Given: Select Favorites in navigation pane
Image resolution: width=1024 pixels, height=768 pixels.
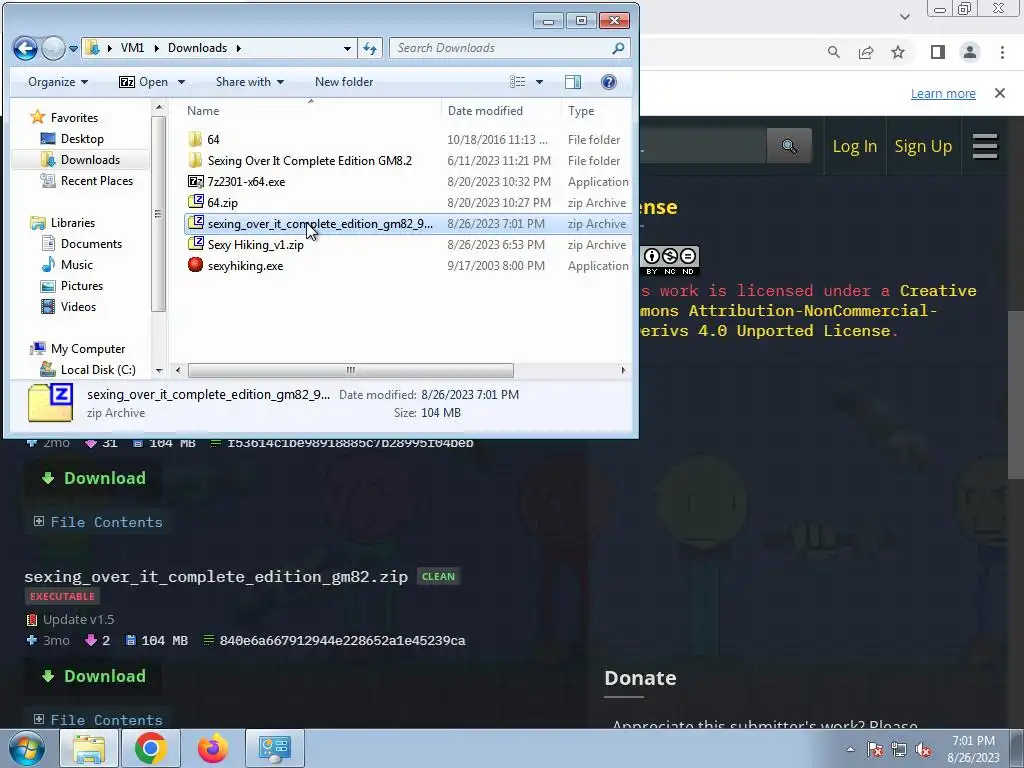Looking at the screenshot, I should point(74,118).
